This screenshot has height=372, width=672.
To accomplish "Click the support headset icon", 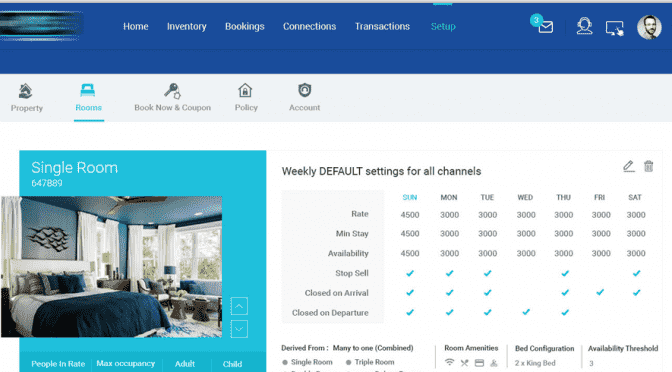I will coord(584,26).
